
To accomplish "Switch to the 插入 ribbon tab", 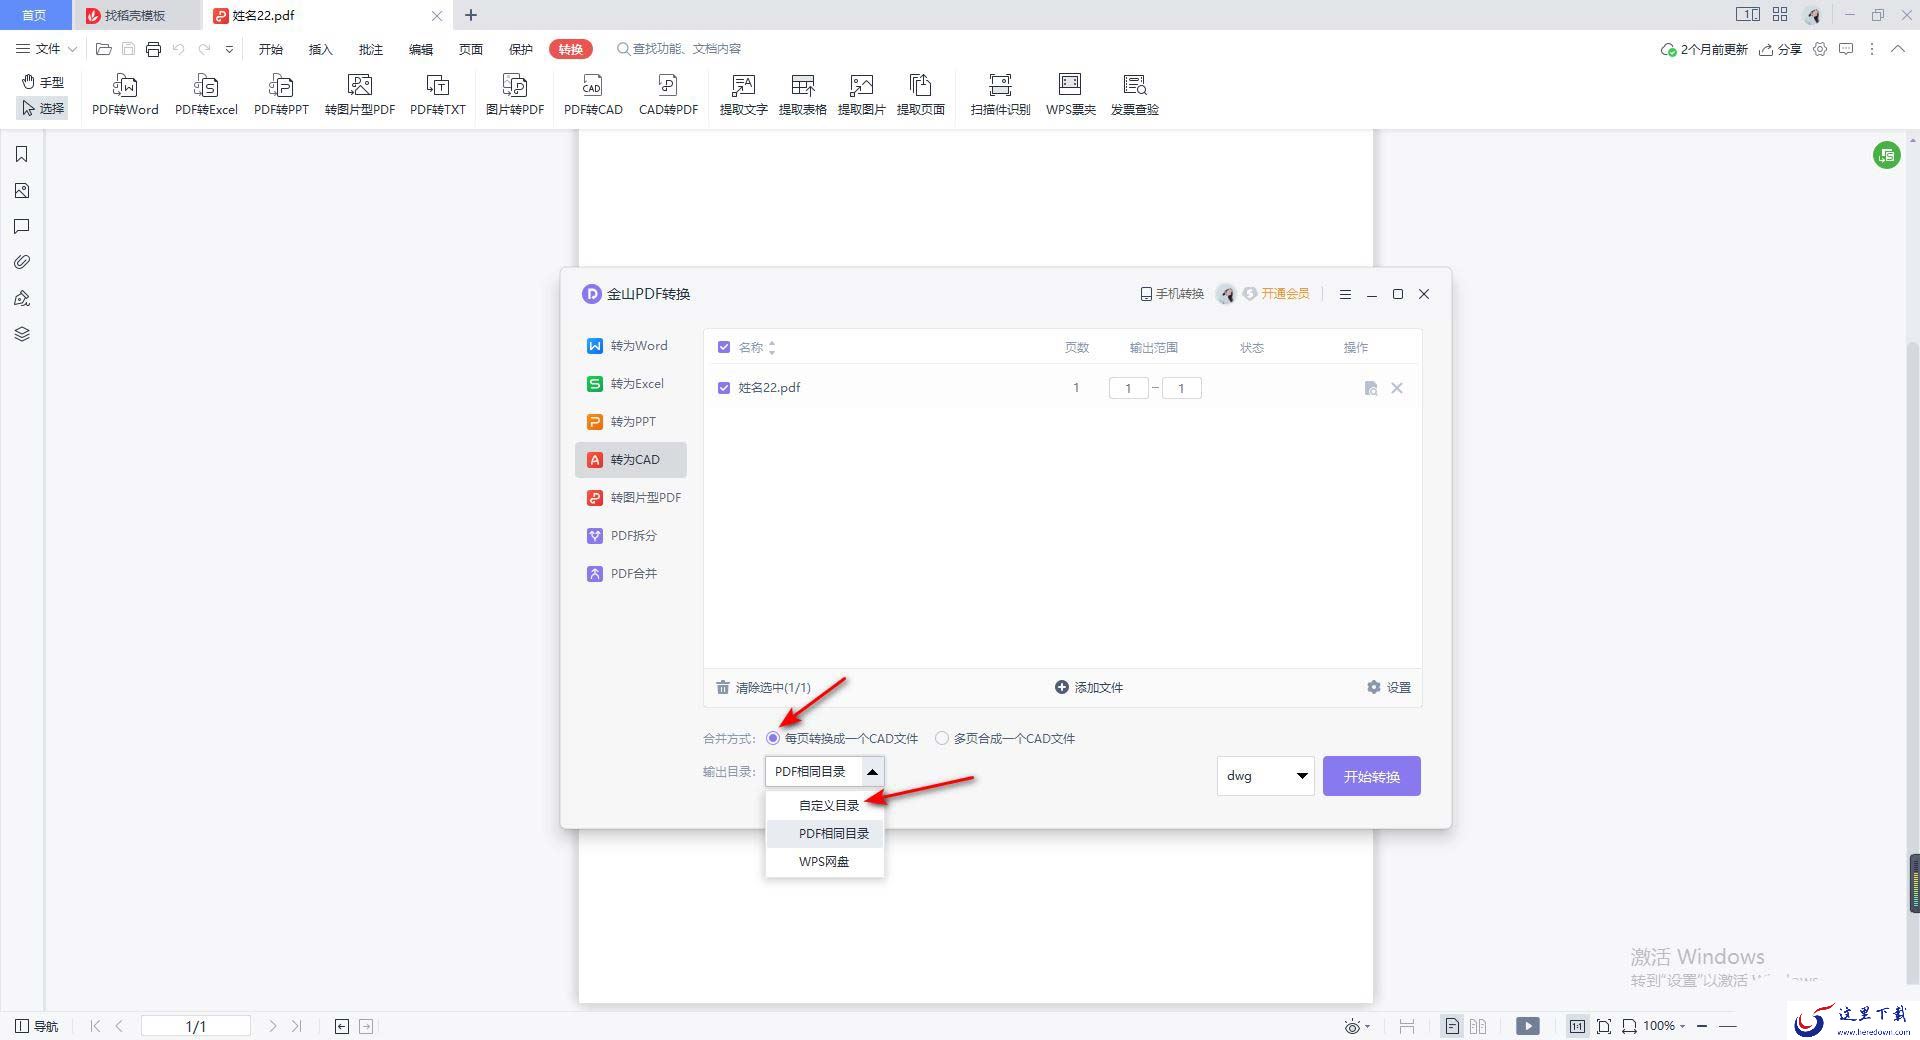I will [x=320, y=49].
